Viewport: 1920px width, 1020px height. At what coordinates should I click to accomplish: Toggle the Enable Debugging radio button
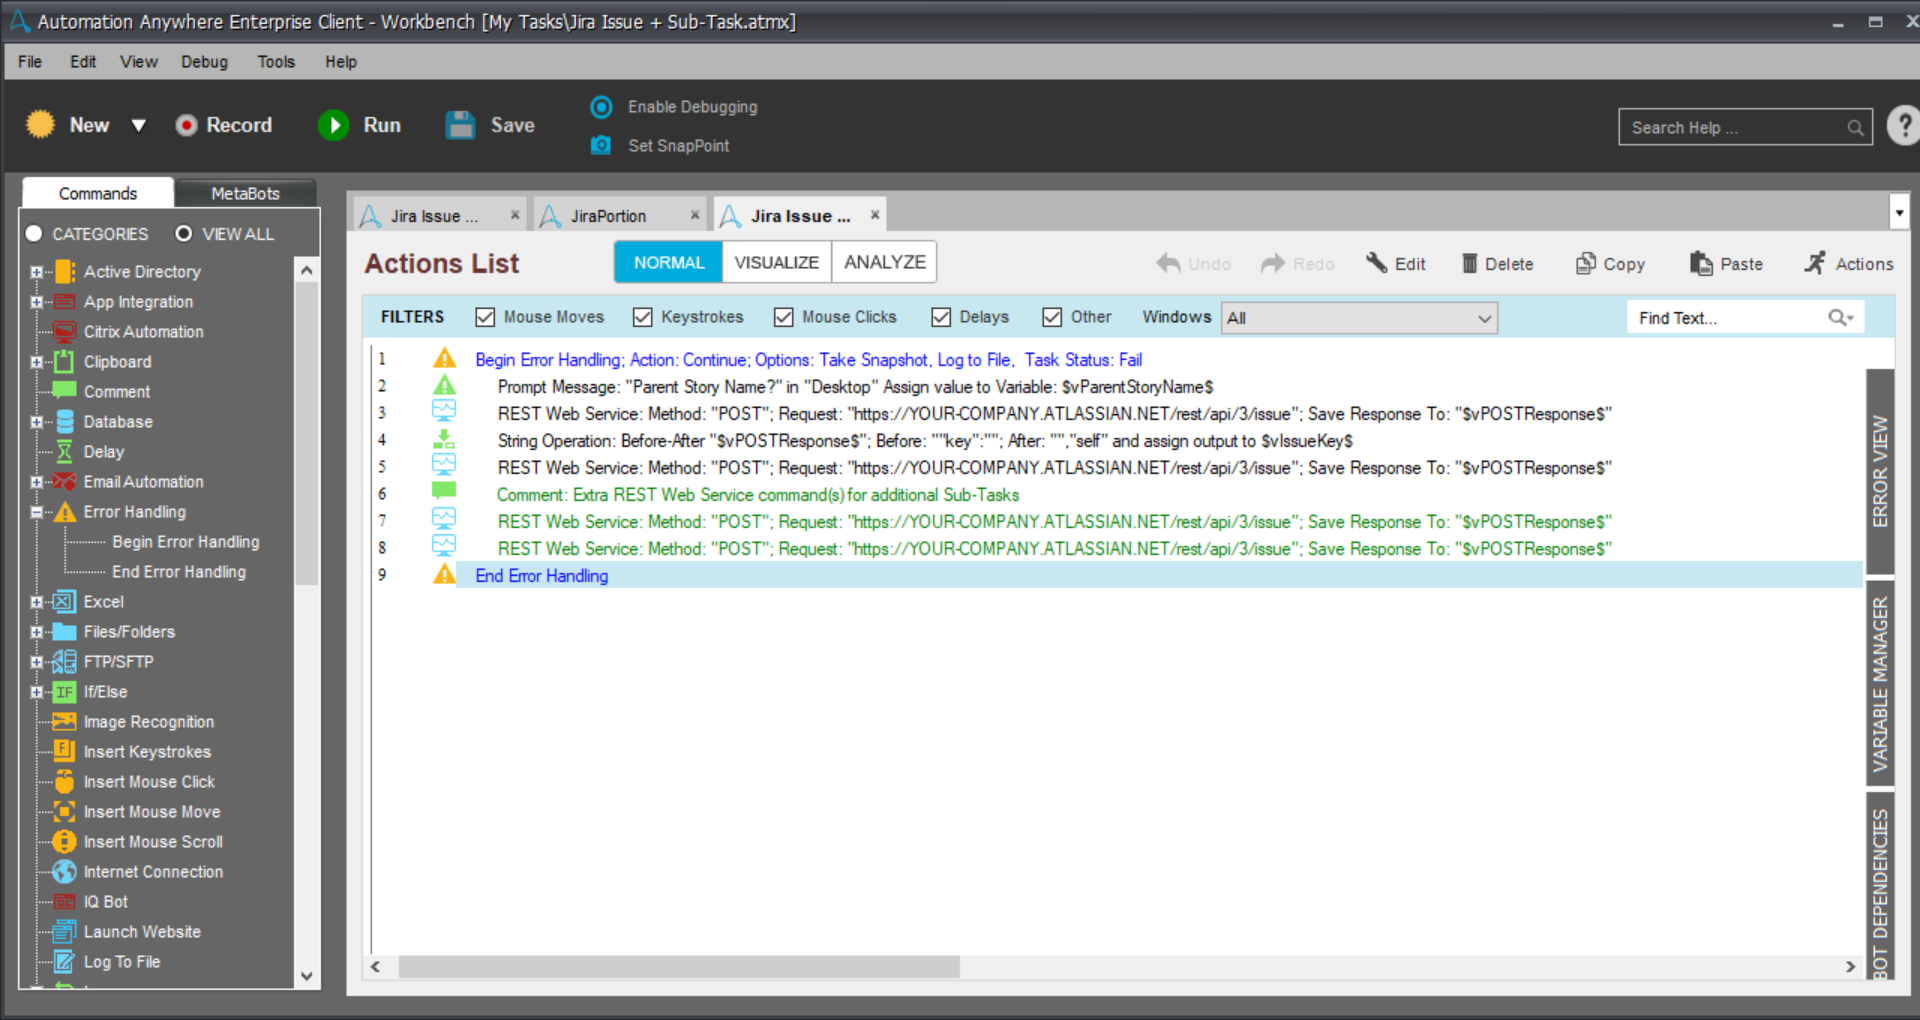coord(601,107)
